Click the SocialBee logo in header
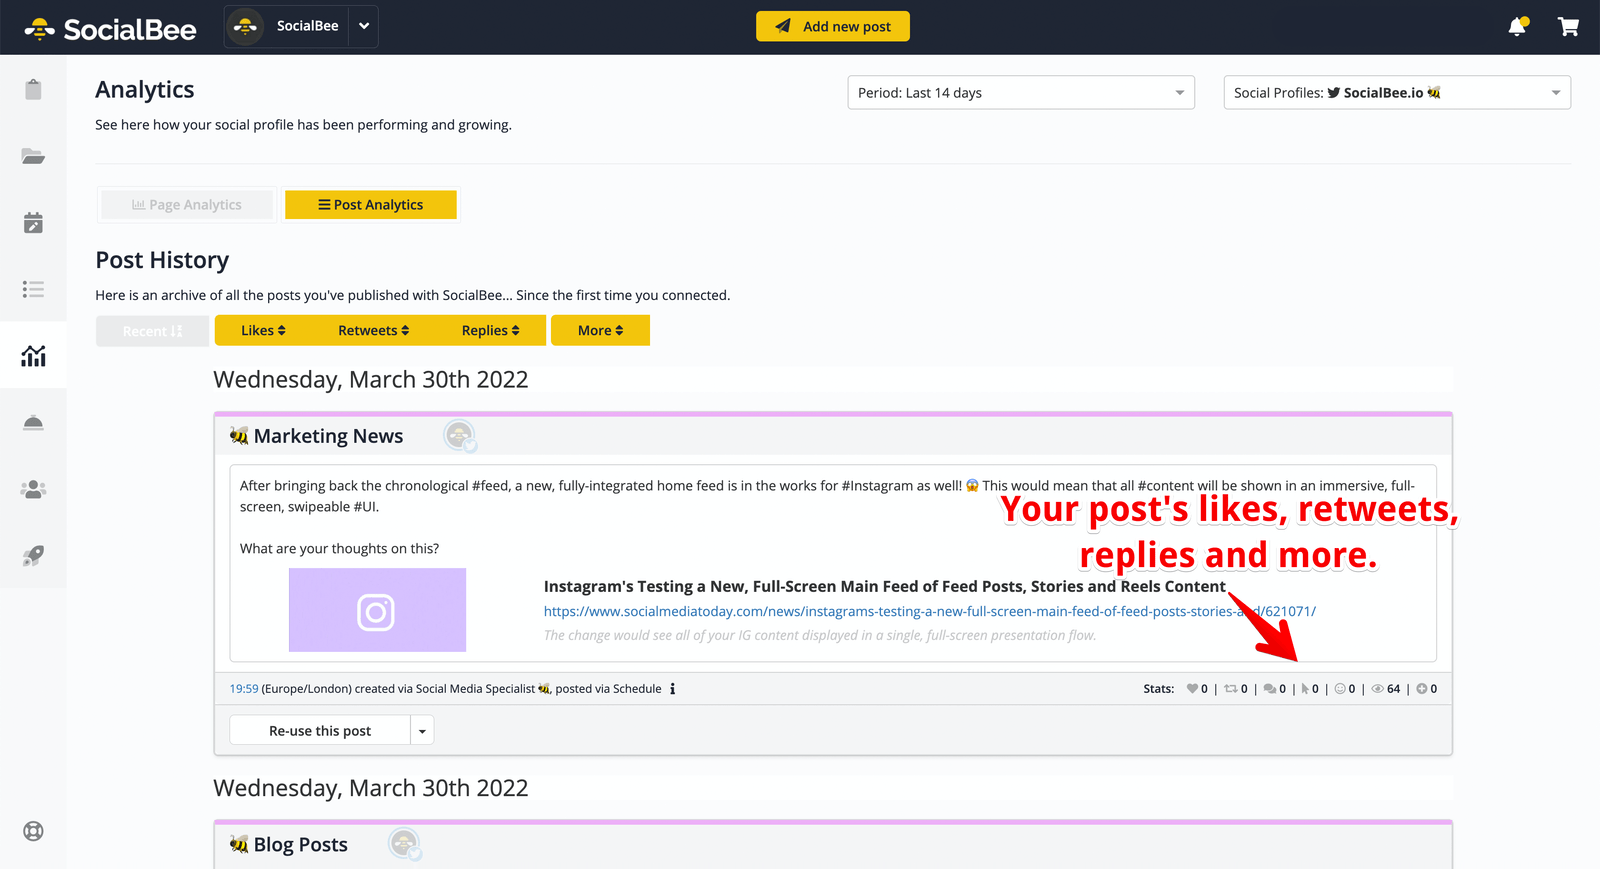1600x869 pixels. [110, 29]
